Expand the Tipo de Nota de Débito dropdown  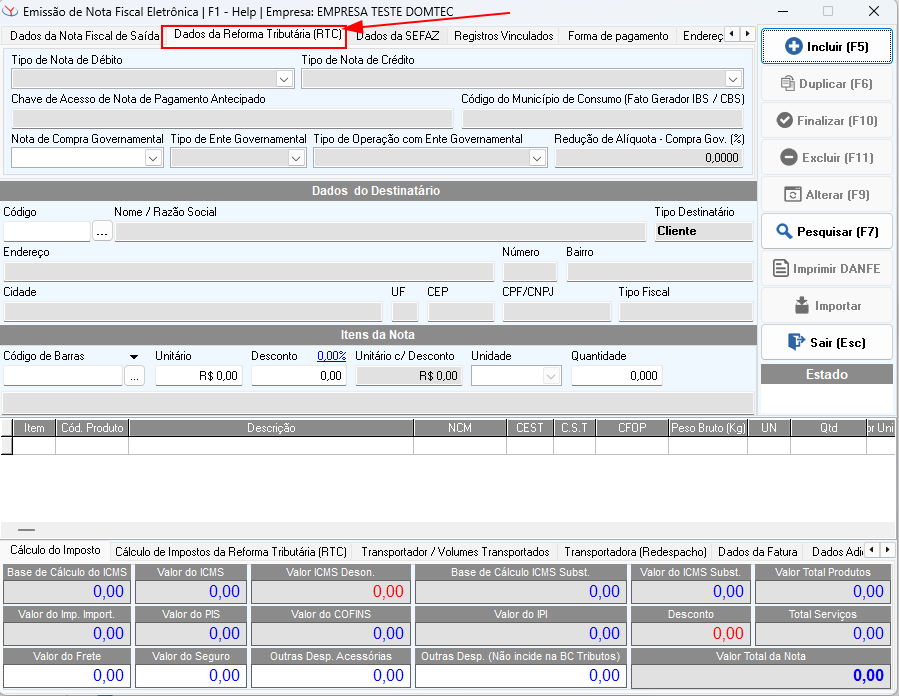[283, 78]
